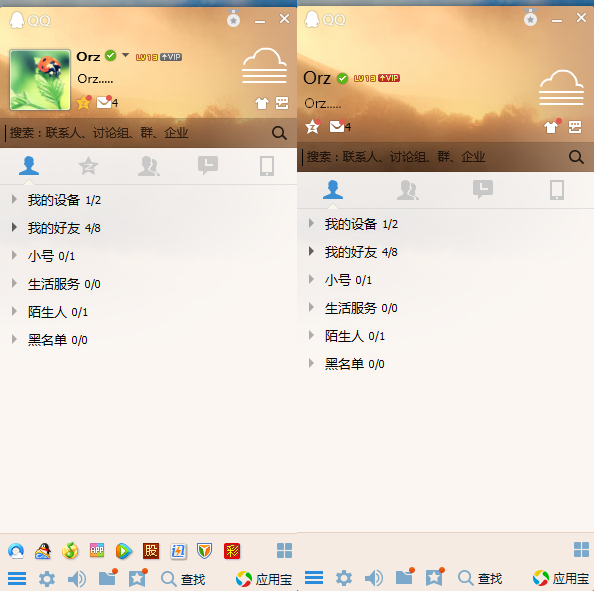The width and height of the screenshot is (596, 591).
Task: Open the blue lightning app icon in left window
Action: click(178, 551)
